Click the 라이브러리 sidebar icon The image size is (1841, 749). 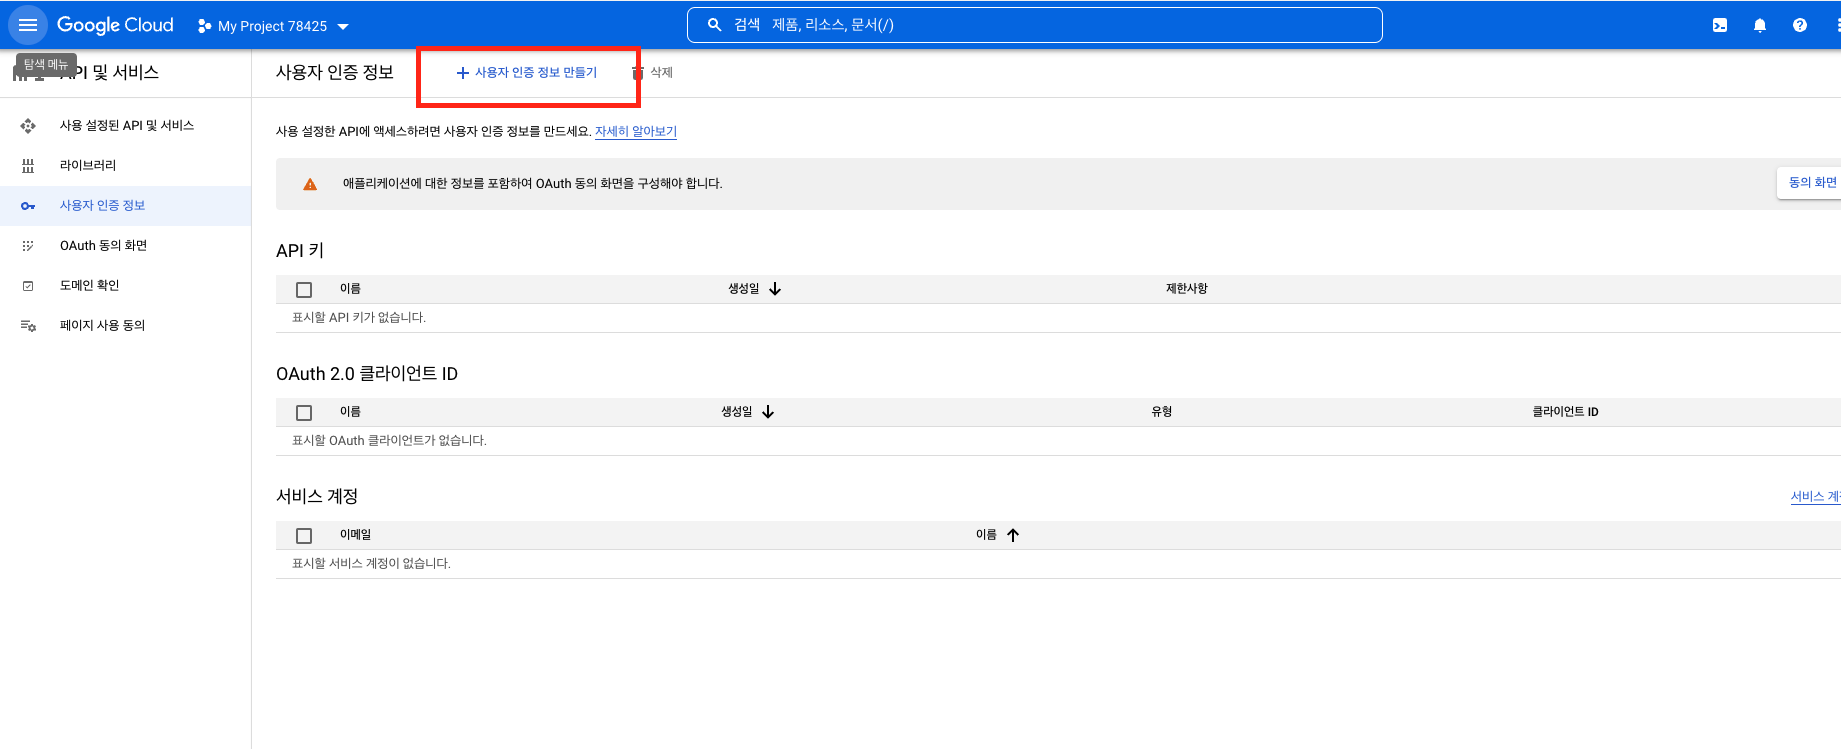(x=28, y=166)
